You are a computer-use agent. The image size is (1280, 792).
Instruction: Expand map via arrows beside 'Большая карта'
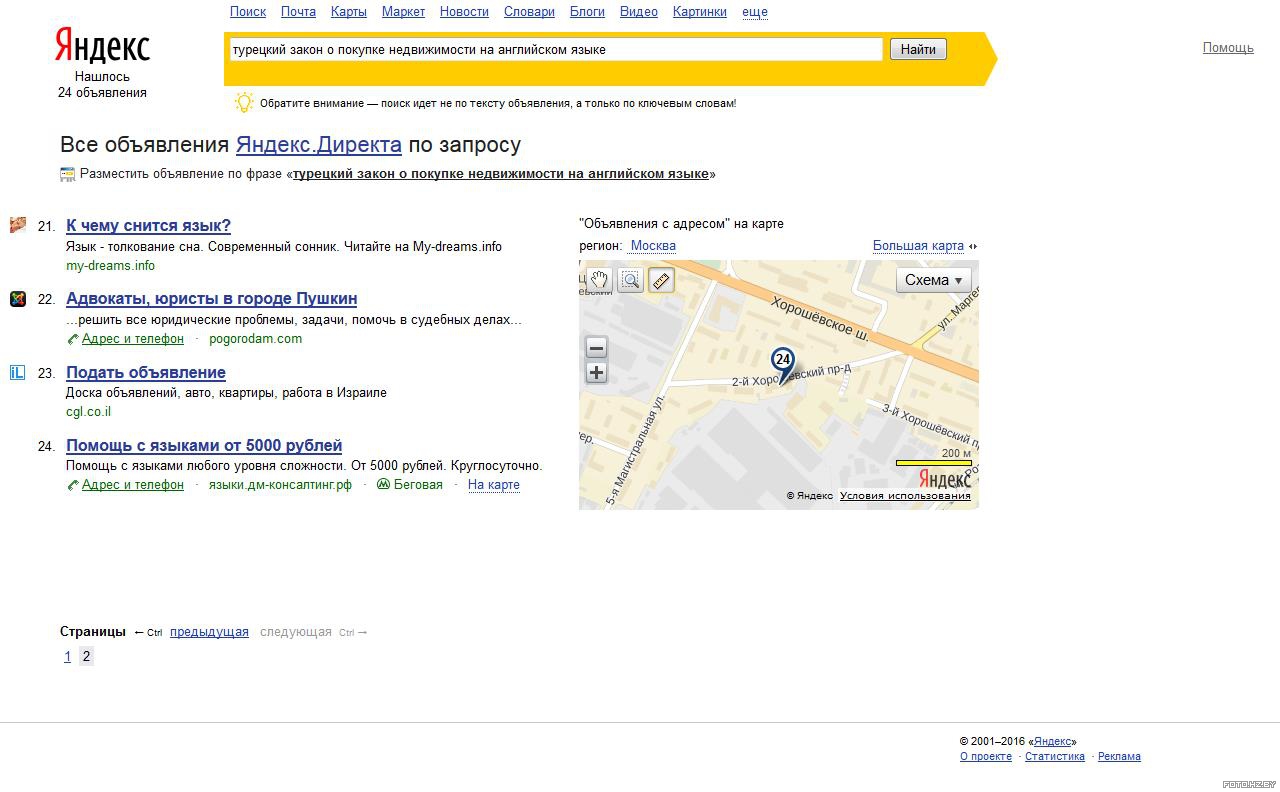(x=973, y=246)
